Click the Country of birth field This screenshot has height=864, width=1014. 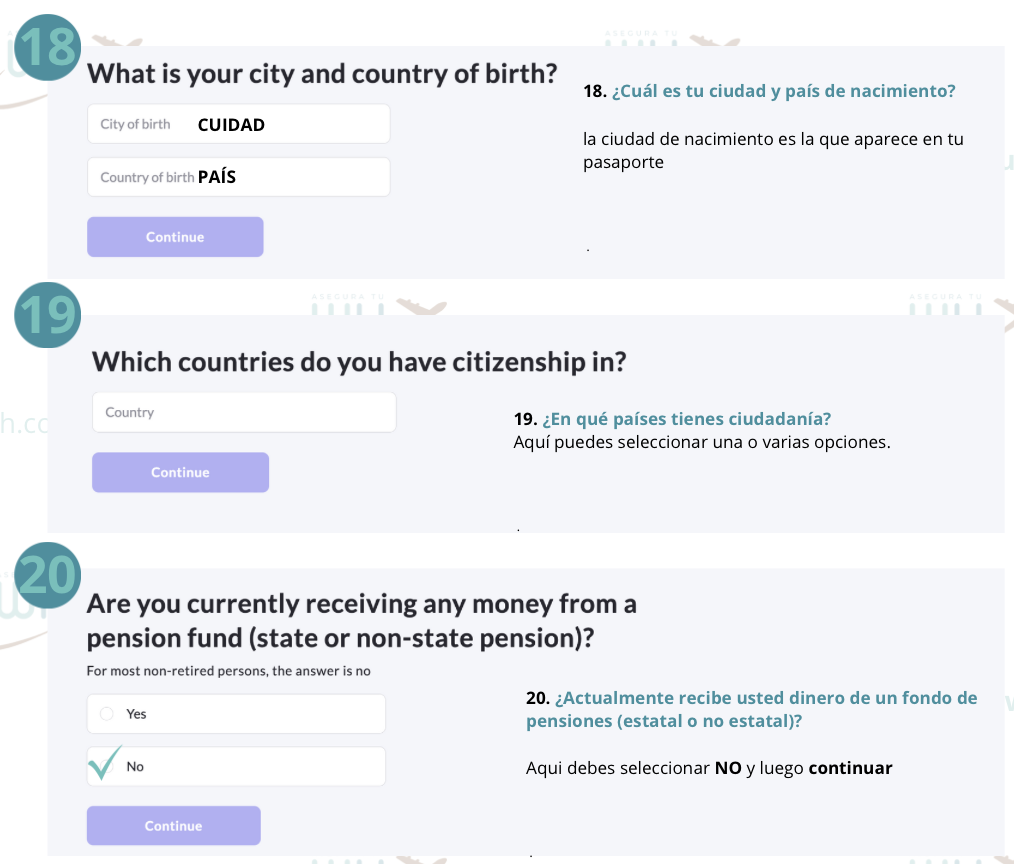238,178
